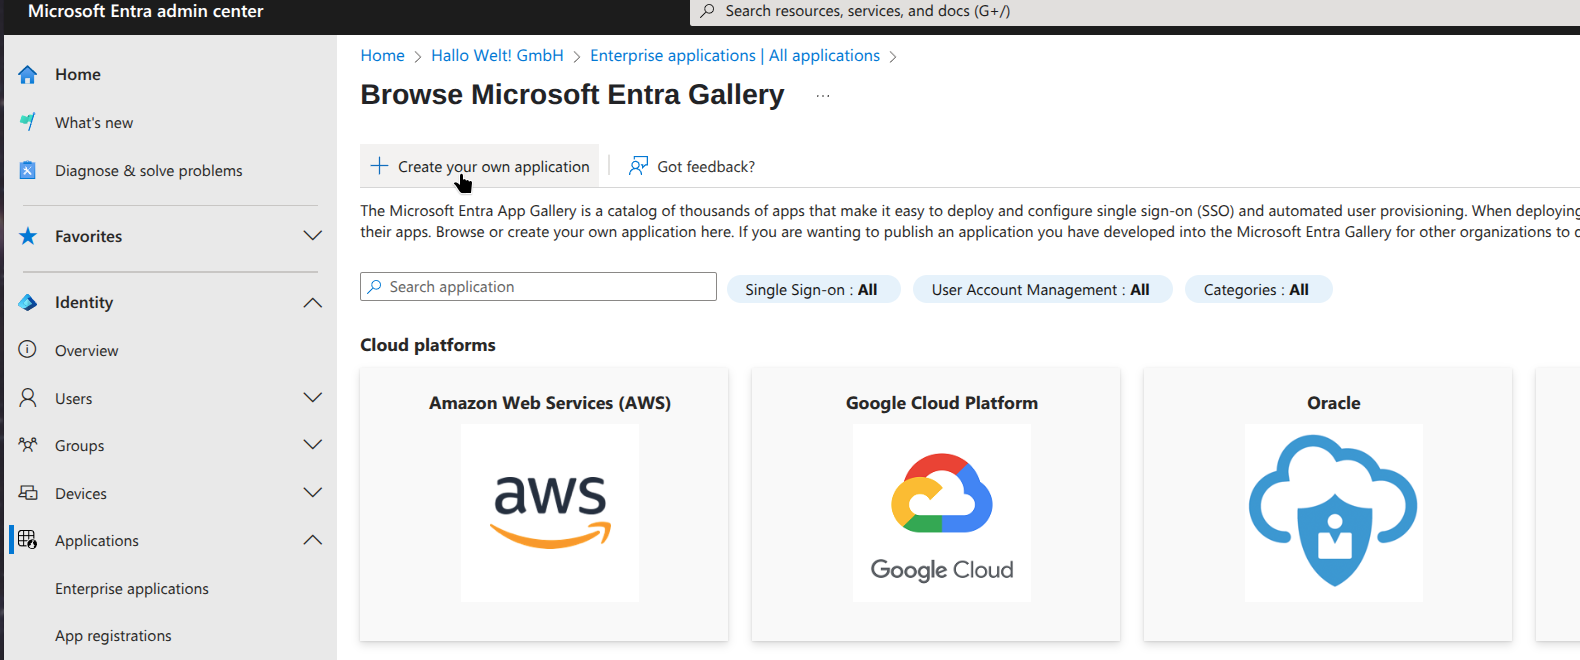Open Enterprise applications in sidebar
This screenshot has height=660, width=1580.
132,589
